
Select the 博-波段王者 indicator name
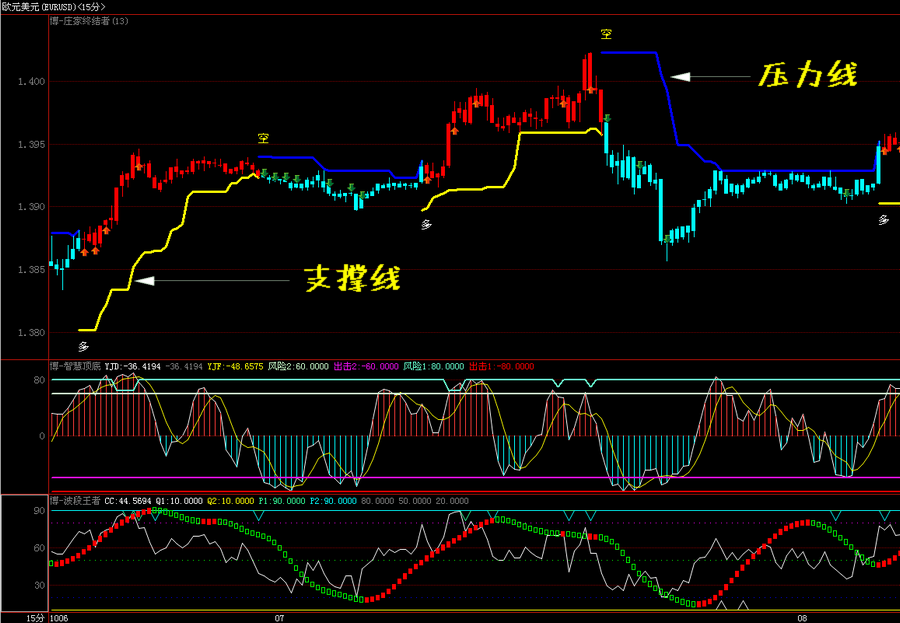tap(75, 501)
